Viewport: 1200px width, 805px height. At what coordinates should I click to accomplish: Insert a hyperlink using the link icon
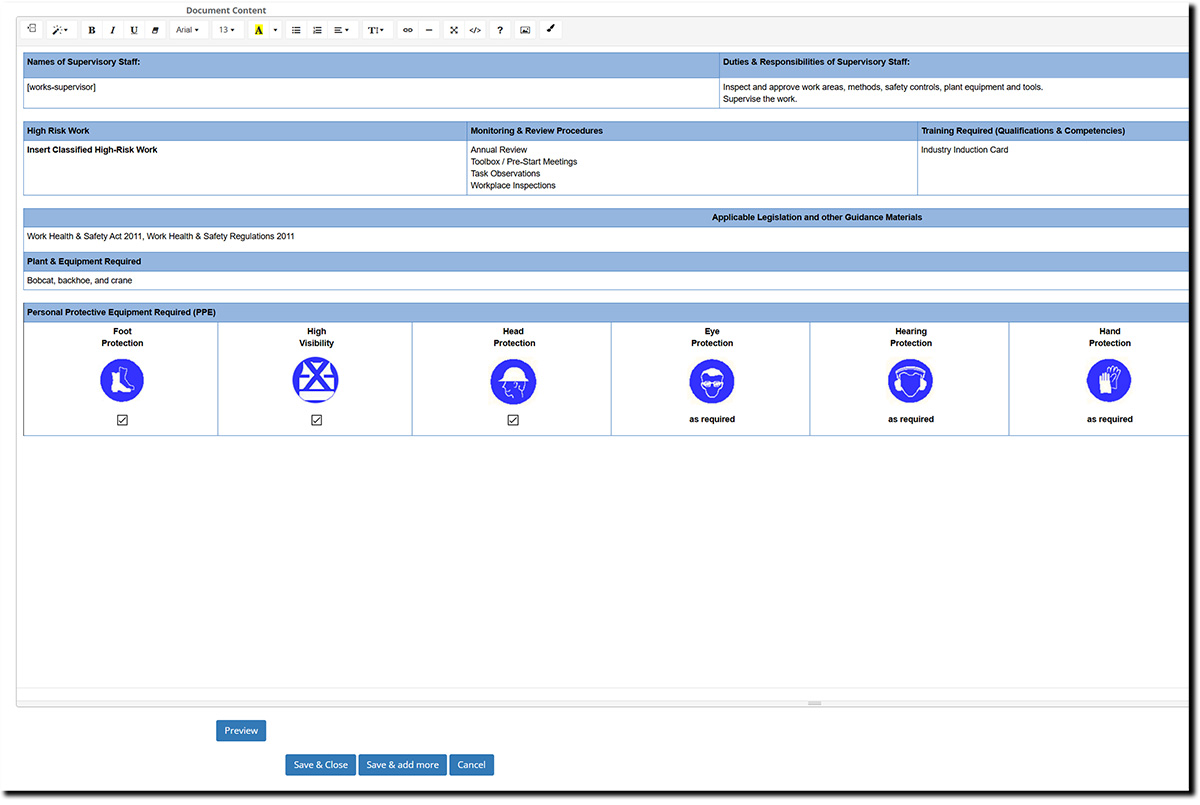coord(407,30)
